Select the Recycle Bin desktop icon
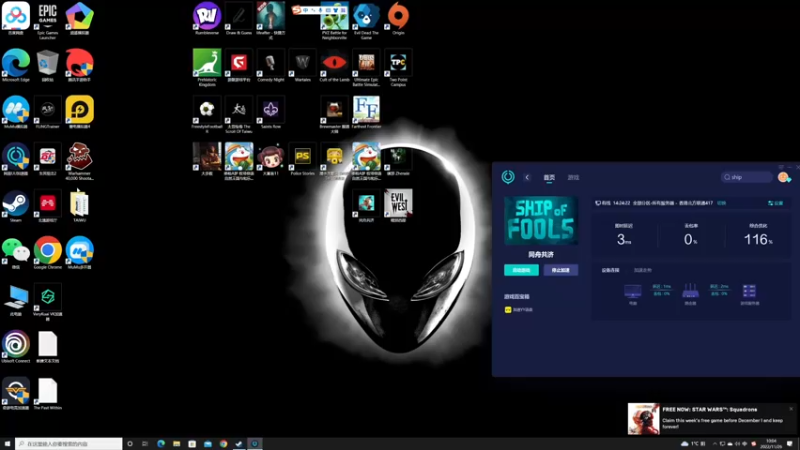 pos(47,66)
